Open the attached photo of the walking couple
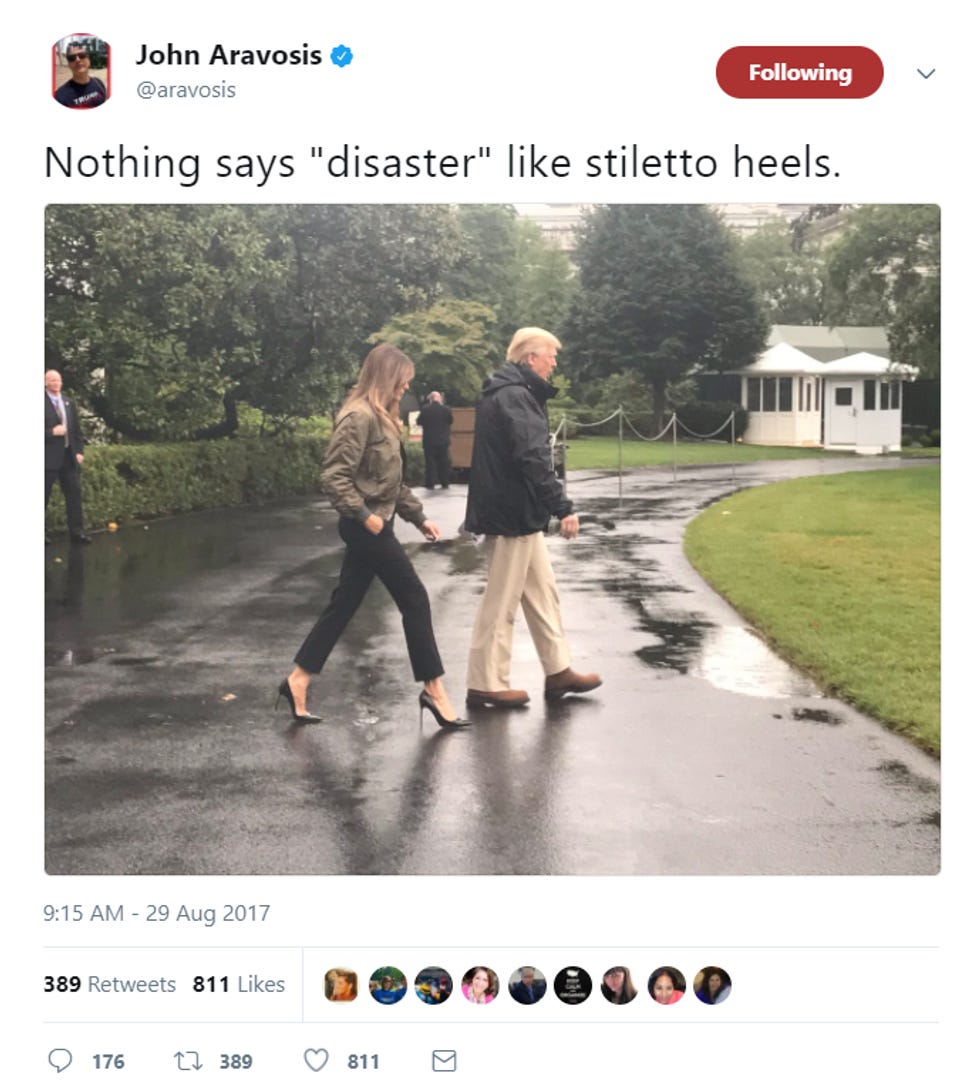Image resolution: width=980 pixels, height=1087 pixels. click(492, 539)
